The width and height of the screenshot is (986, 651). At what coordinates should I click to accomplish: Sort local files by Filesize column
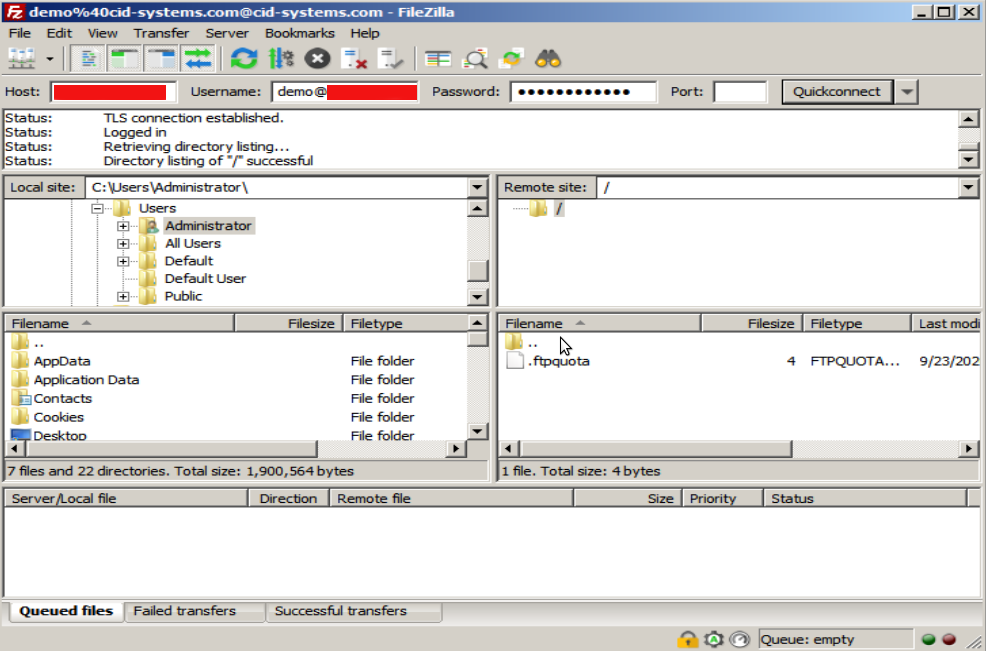click(289, 323)
